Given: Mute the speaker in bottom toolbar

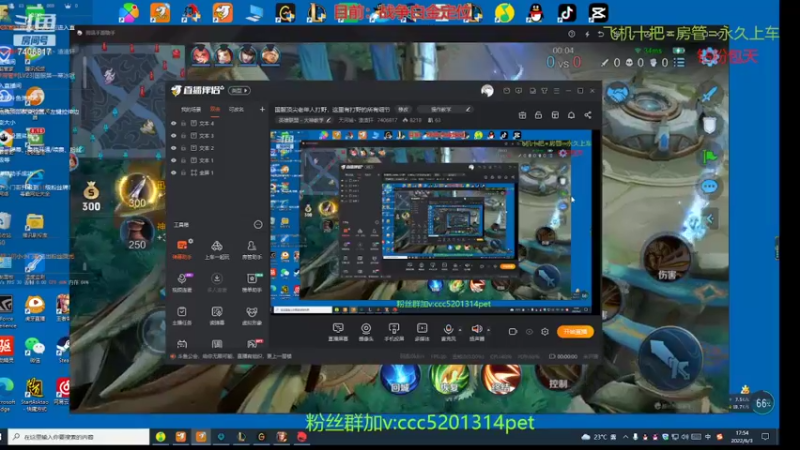Looking at the screenshot, I should 477,331.
